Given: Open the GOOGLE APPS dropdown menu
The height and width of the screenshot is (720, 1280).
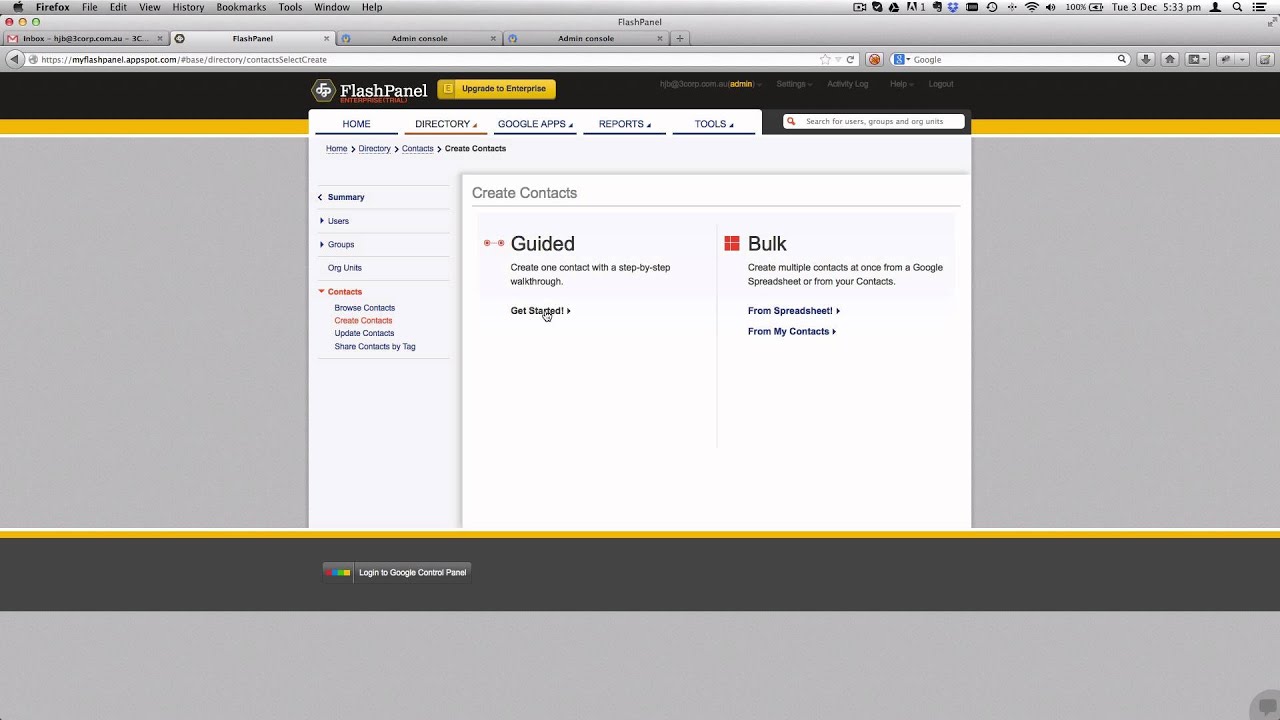Looking at the screenshot, I should point(535,124).
